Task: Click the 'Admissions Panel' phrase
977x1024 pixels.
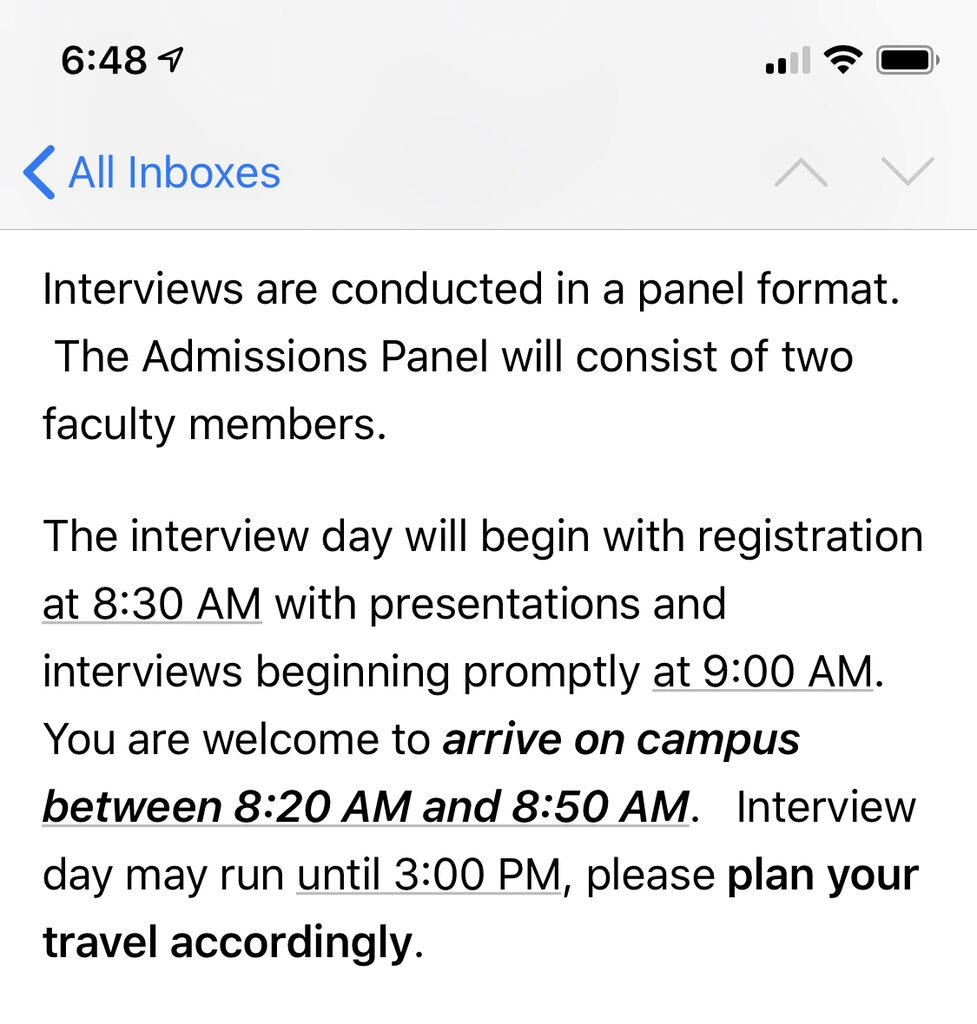Action: point(315,357)
